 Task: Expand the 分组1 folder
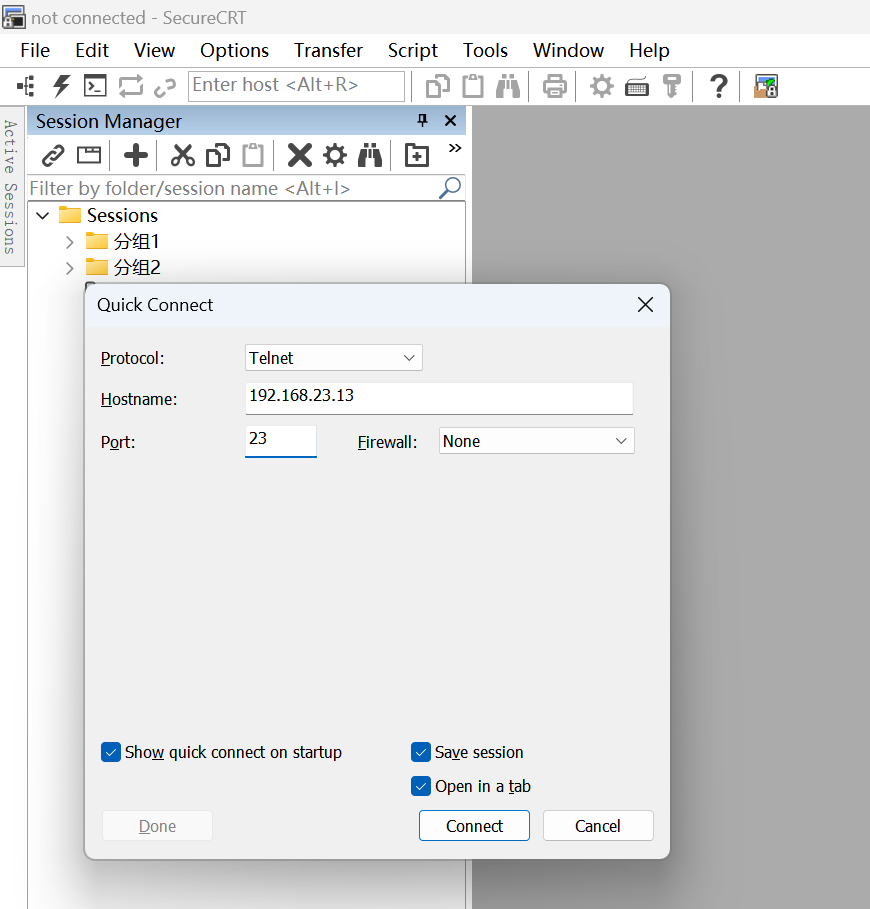point(70,242)
